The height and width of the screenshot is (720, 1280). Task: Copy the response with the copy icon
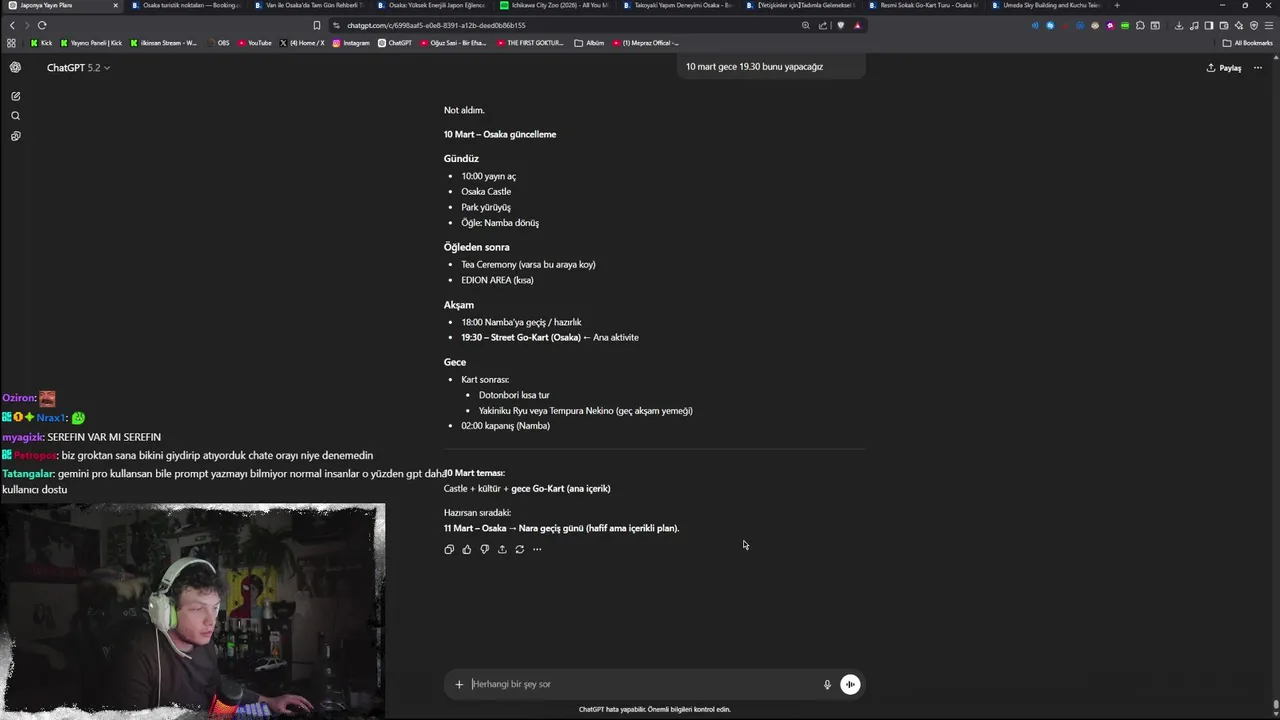coord(449,549)
